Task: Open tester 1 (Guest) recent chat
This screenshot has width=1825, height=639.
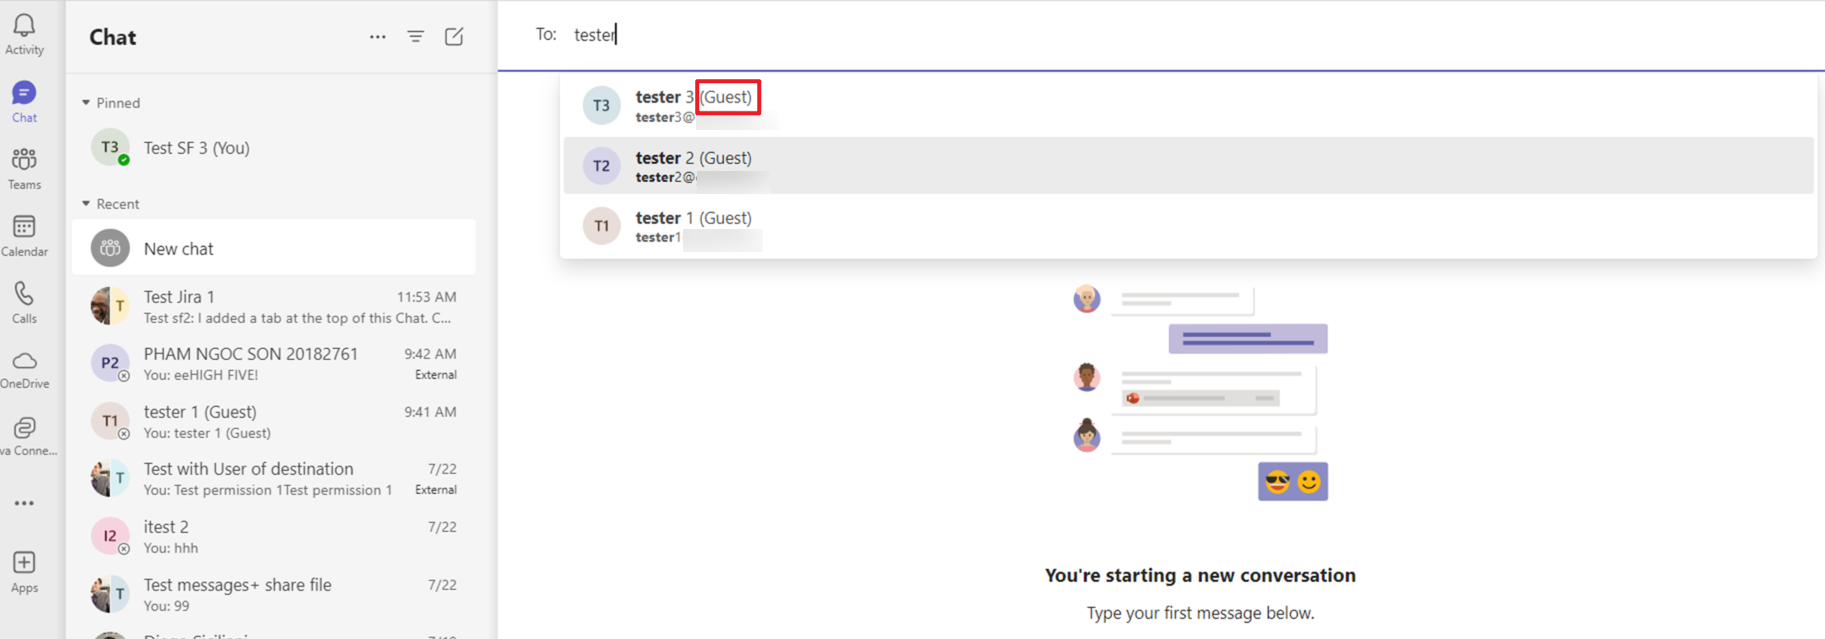Action: point(274,421)
